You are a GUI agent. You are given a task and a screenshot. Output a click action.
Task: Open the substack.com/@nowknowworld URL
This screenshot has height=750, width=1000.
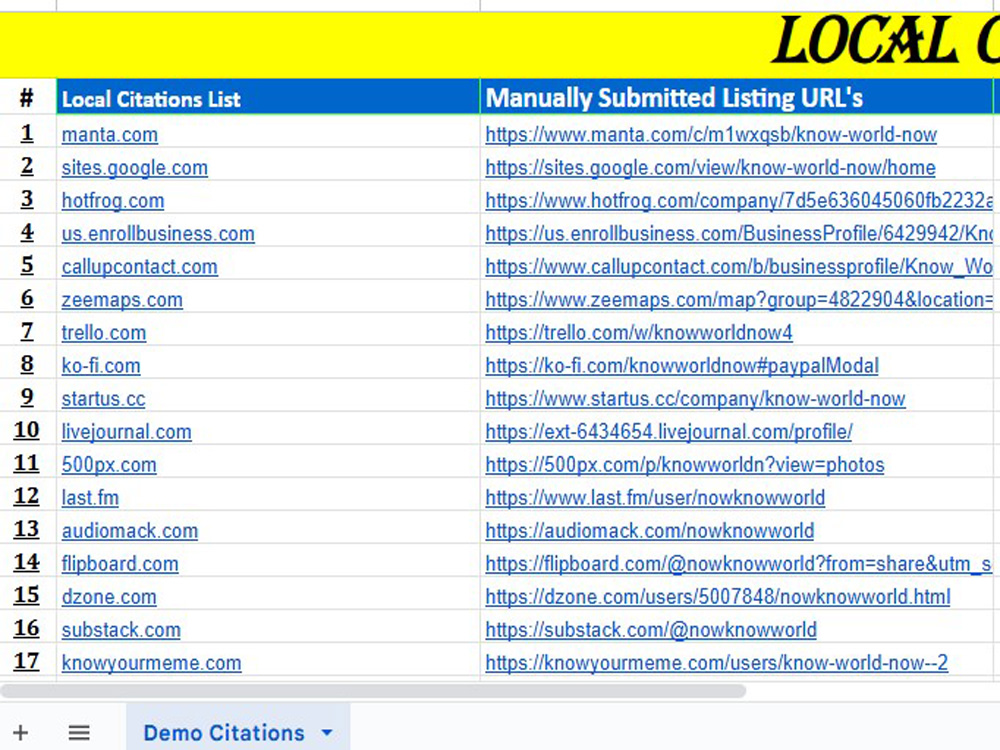pos(651,630)
